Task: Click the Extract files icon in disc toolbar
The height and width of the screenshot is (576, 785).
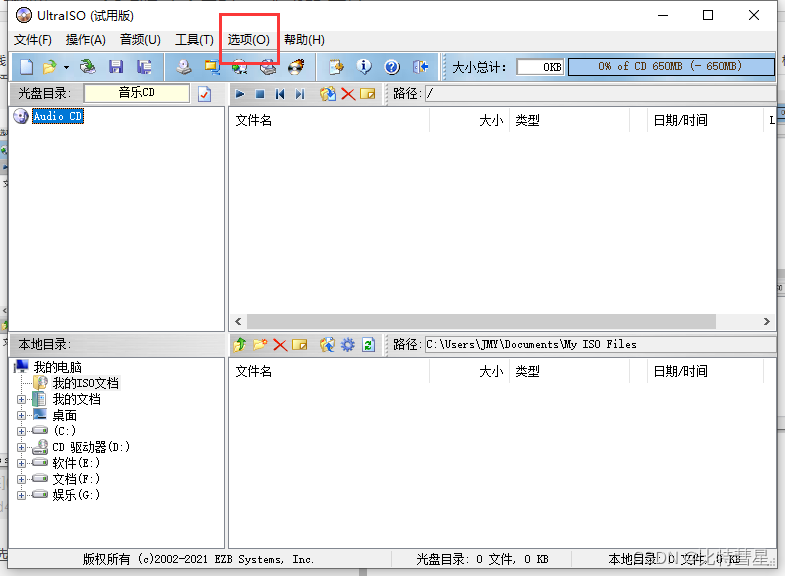Action: pyautogui.click(x=328, y=94)
